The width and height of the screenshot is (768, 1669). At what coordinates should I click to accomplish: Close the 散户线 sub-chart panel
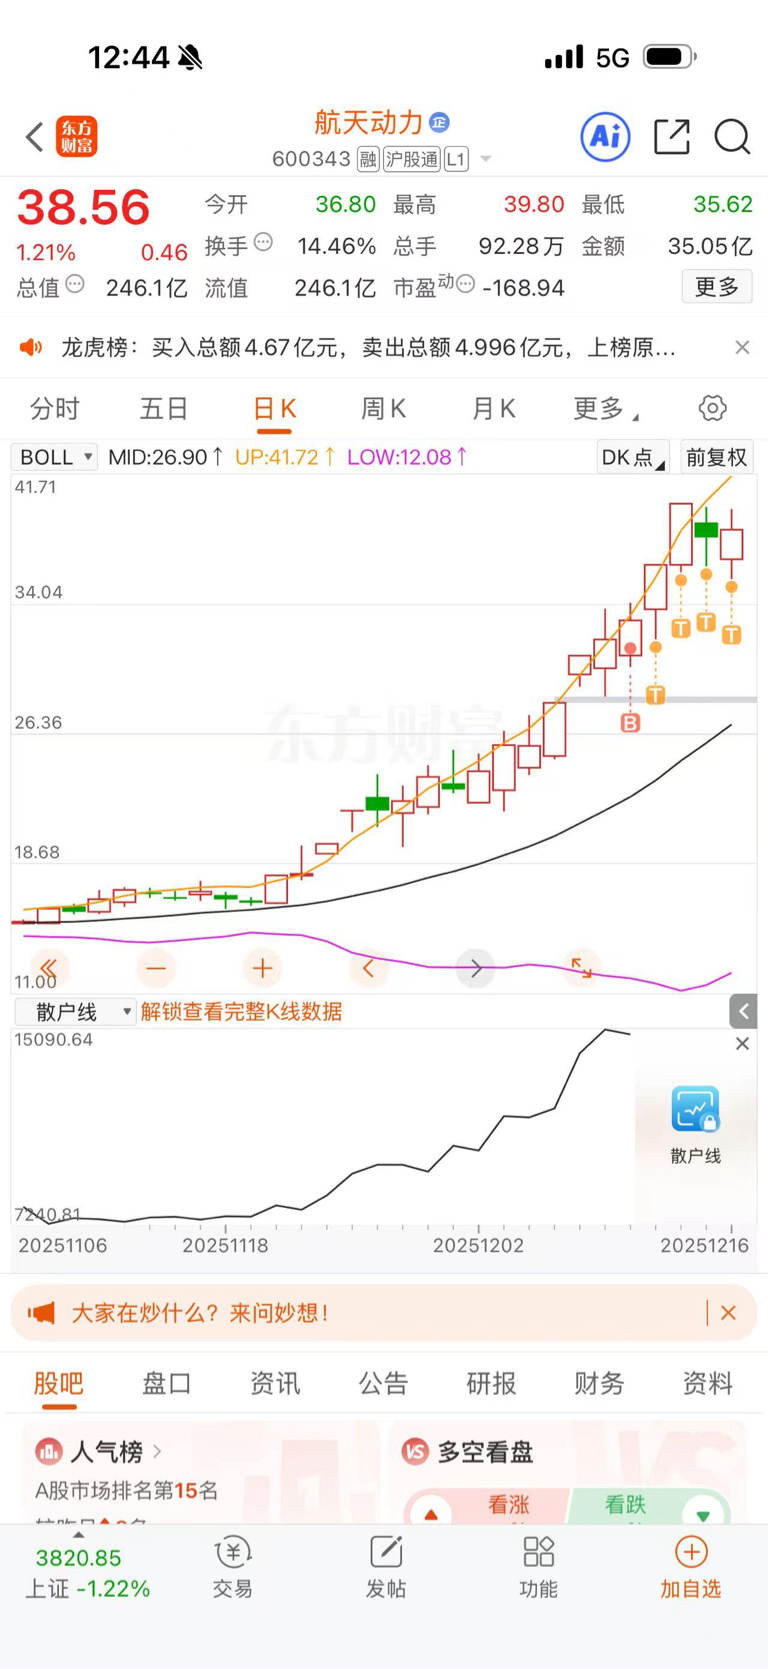click(742, 1044)
